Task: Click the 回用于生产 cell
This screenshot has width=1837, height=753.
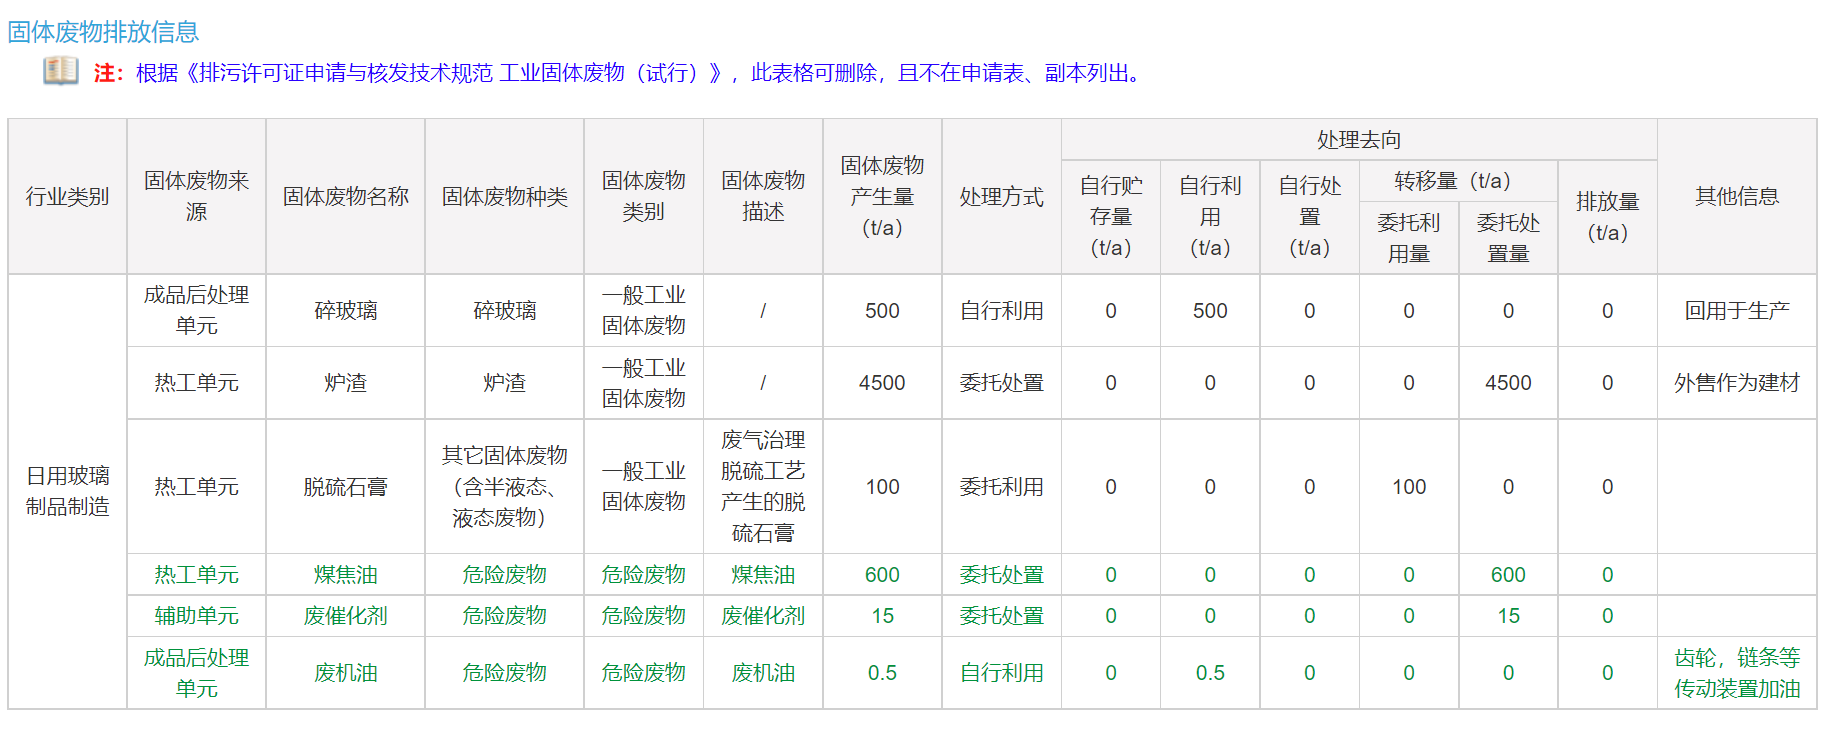Action: pyautogui.click(x=1737, y=311)
